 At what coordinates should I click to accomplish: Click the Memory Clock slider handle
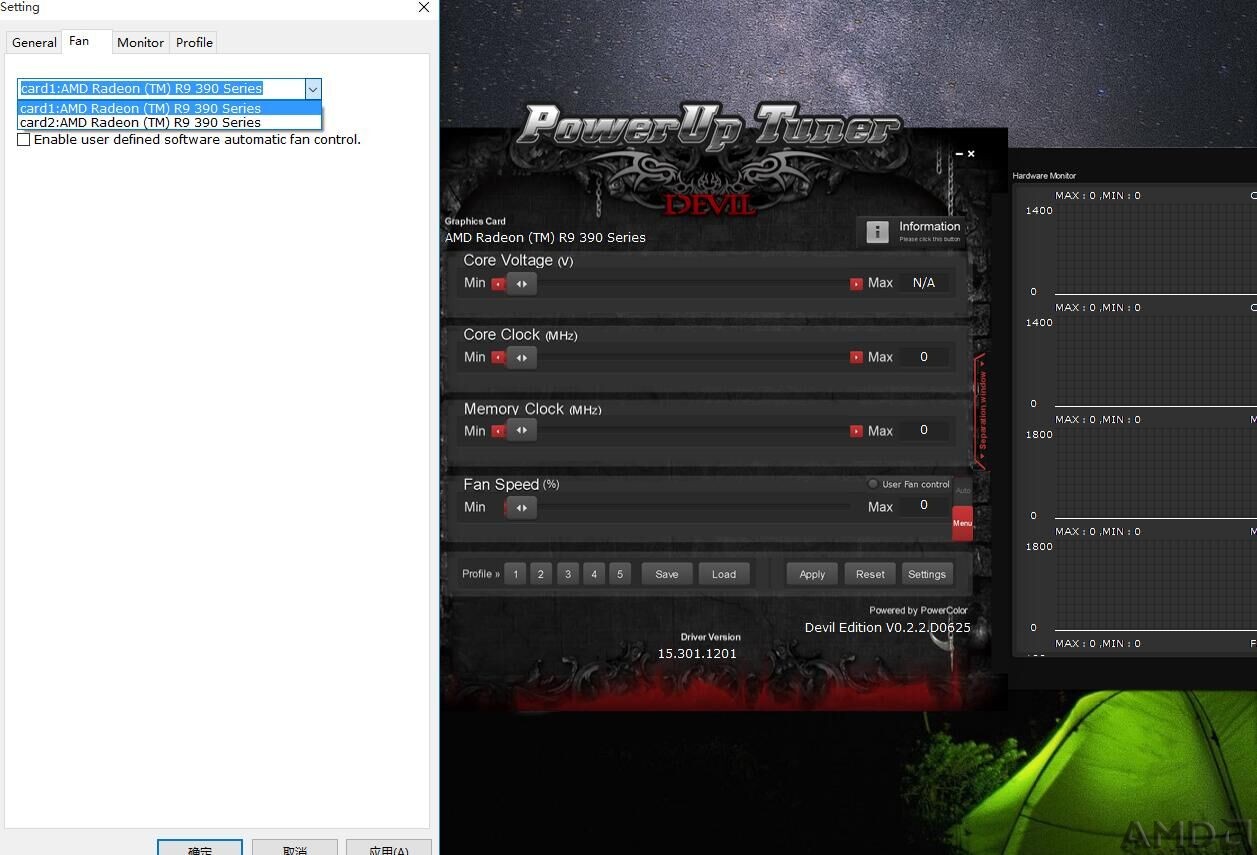click(x=521, y=431)
